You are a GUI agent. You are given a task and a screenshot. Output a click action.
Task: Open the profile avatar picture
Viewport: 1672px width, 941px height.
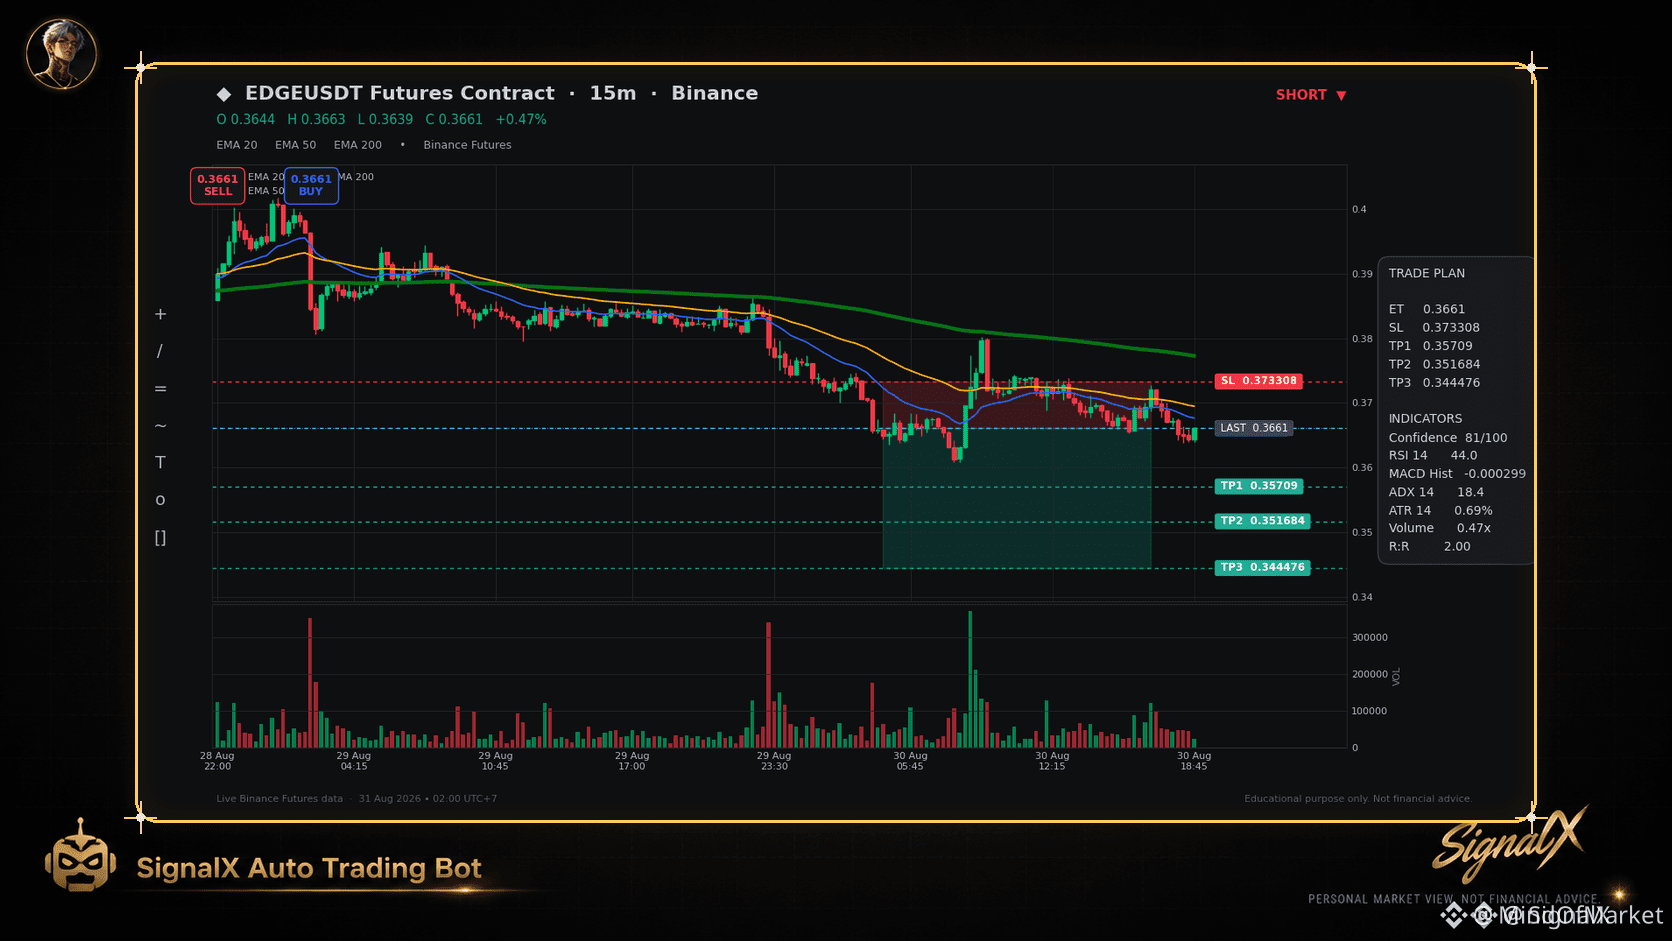click(x=61, y=53)
